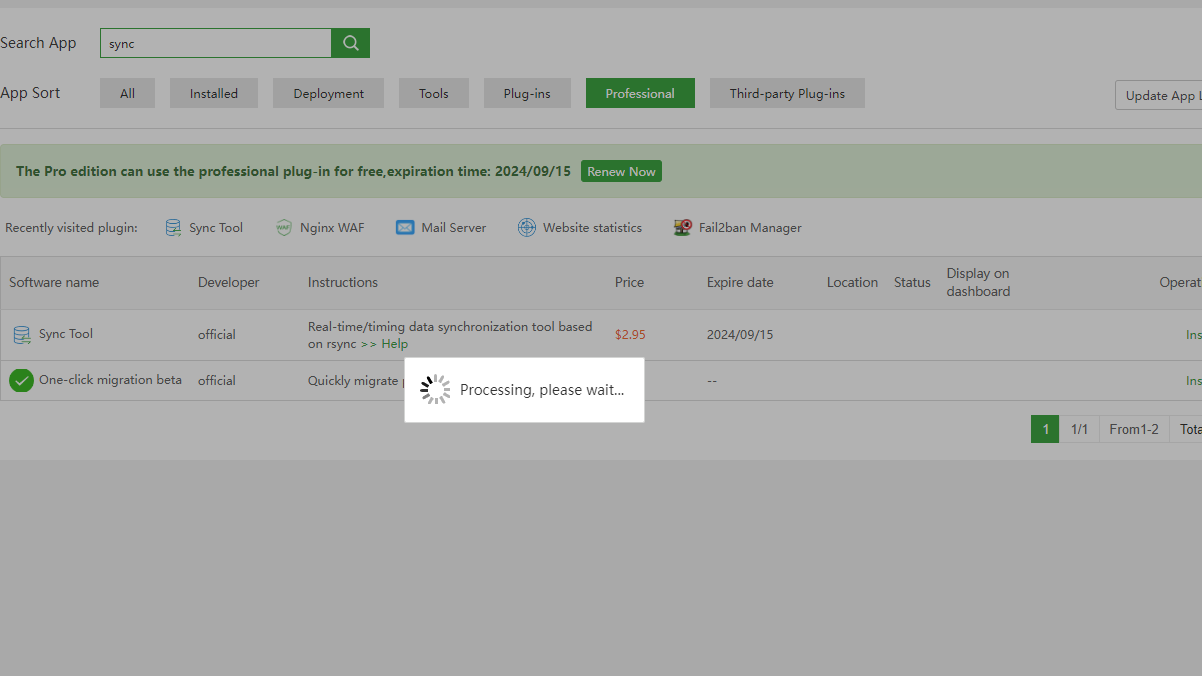Click the One-click migration green checkmark icon

(x=21, y=380)
